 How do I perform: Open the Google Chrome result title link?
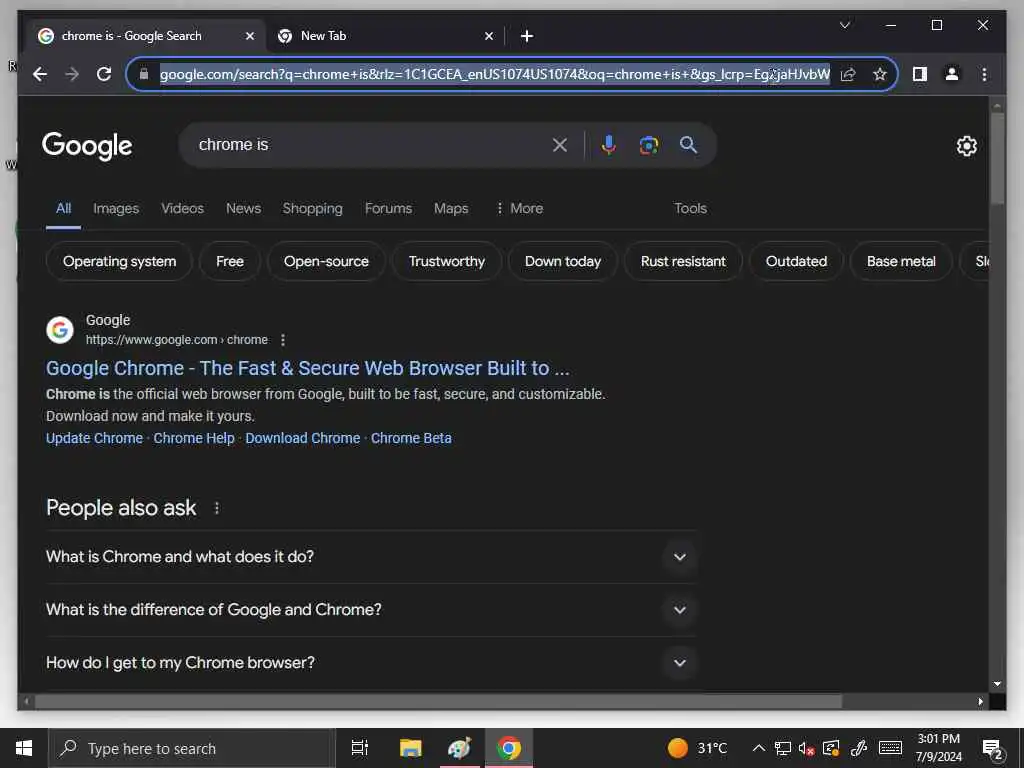coord(308,368)
